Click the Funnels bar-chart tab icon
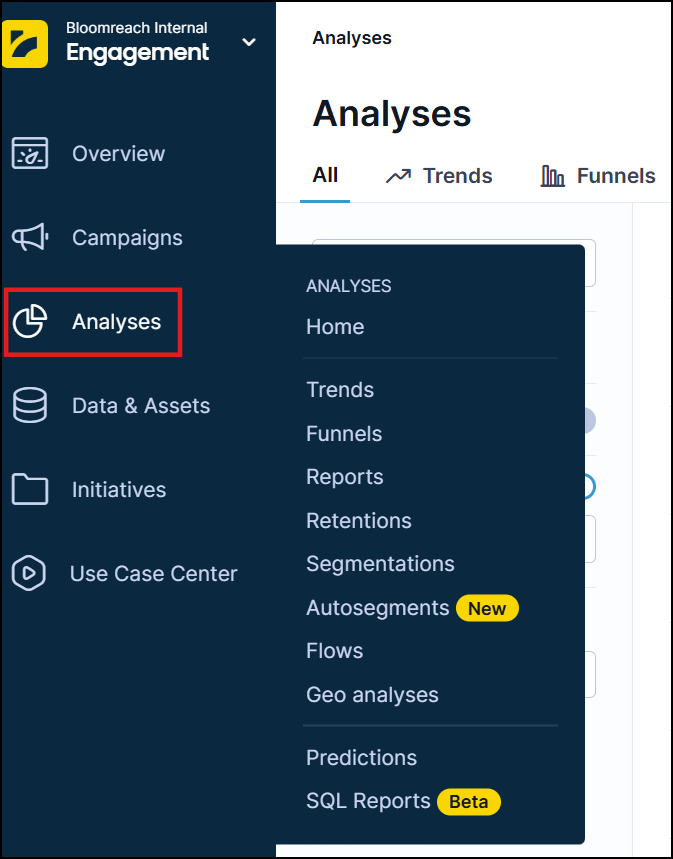 click(552, 176)
